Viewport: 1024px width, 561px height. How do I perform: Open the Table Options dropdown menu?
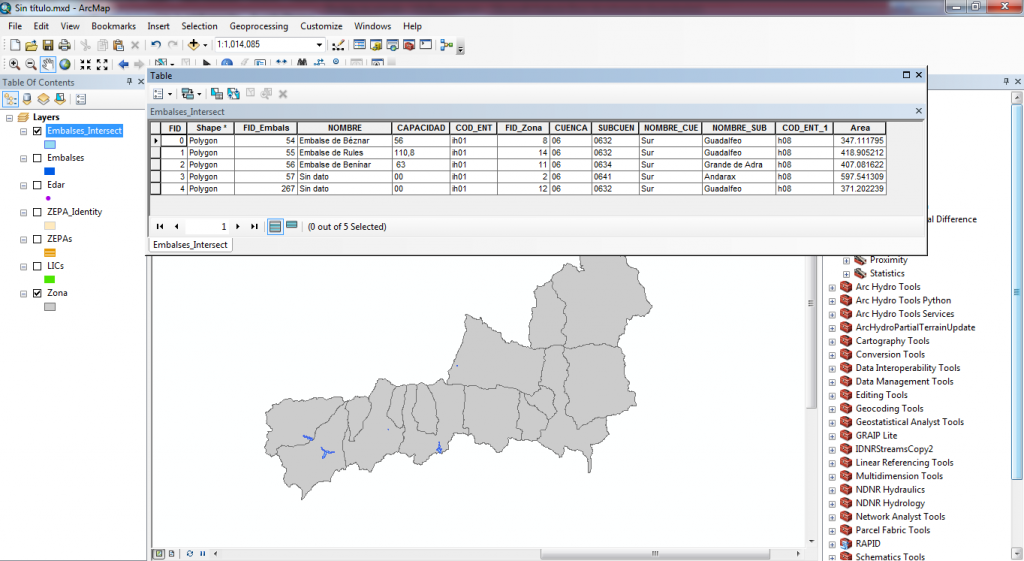[160, 94]
